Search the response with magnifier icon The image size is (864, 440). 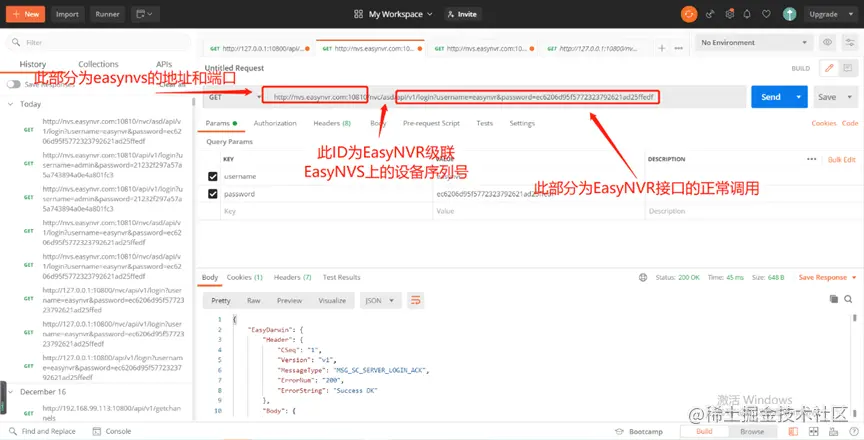(848, 299)
